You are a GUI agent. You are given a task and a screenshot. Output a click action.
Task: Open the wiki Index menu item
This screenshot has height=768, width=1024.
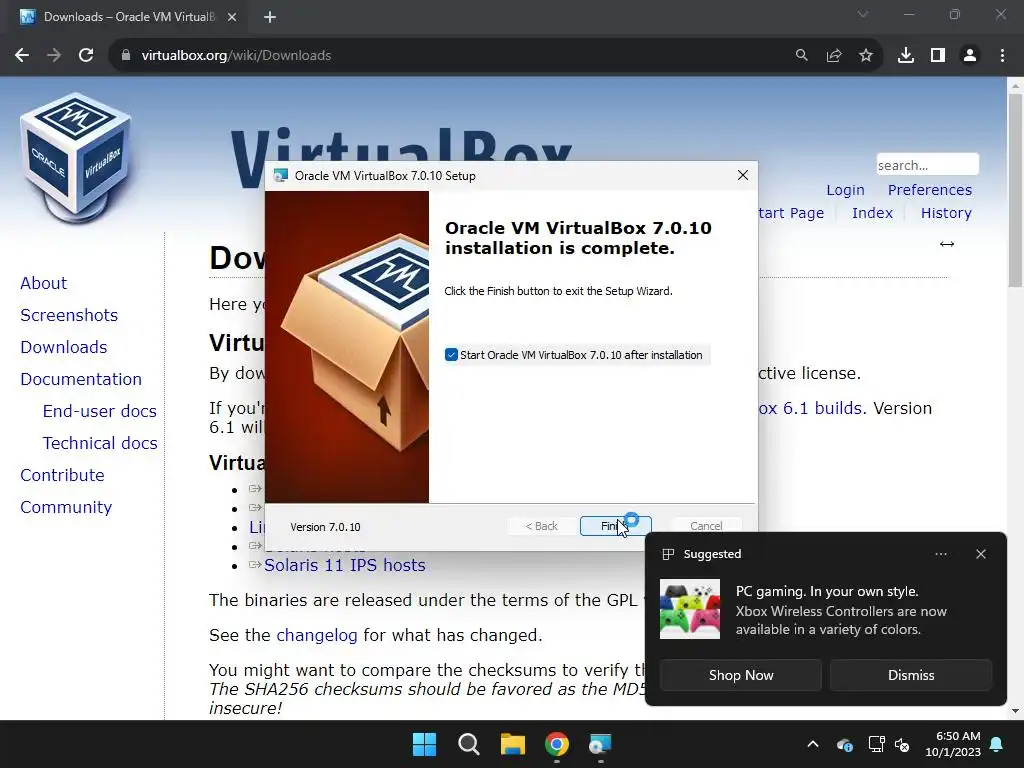(x=872, y=213)
